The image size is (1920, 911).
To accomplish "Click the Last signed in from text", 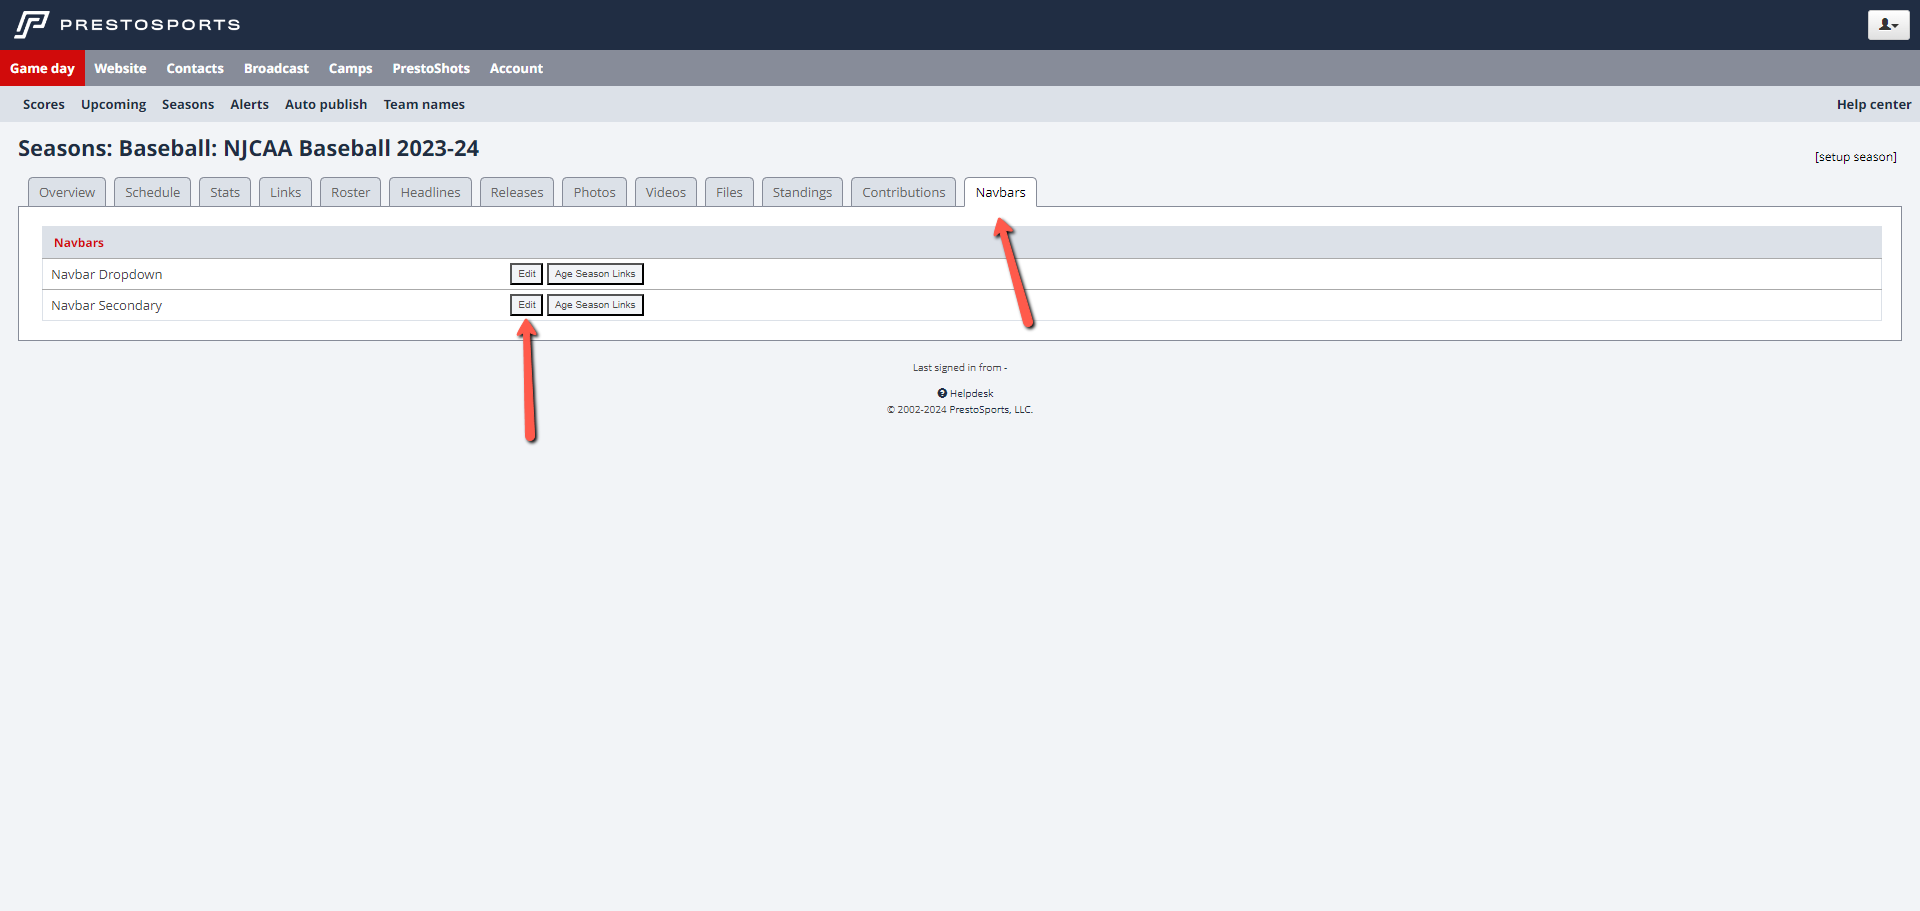I will [960, 368].
